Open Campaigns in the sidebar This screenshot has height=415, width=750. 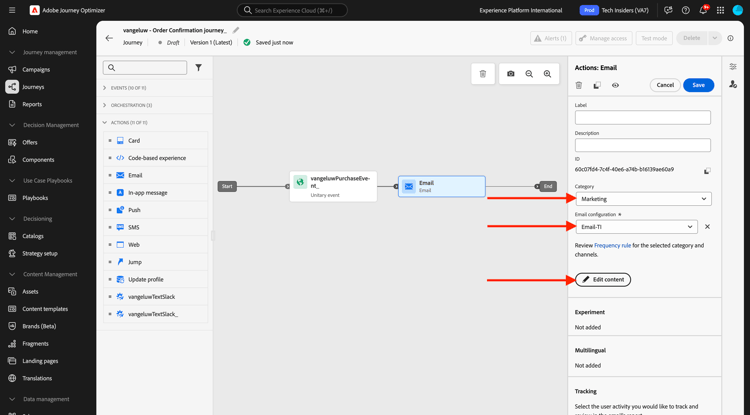tap(36, 69)
